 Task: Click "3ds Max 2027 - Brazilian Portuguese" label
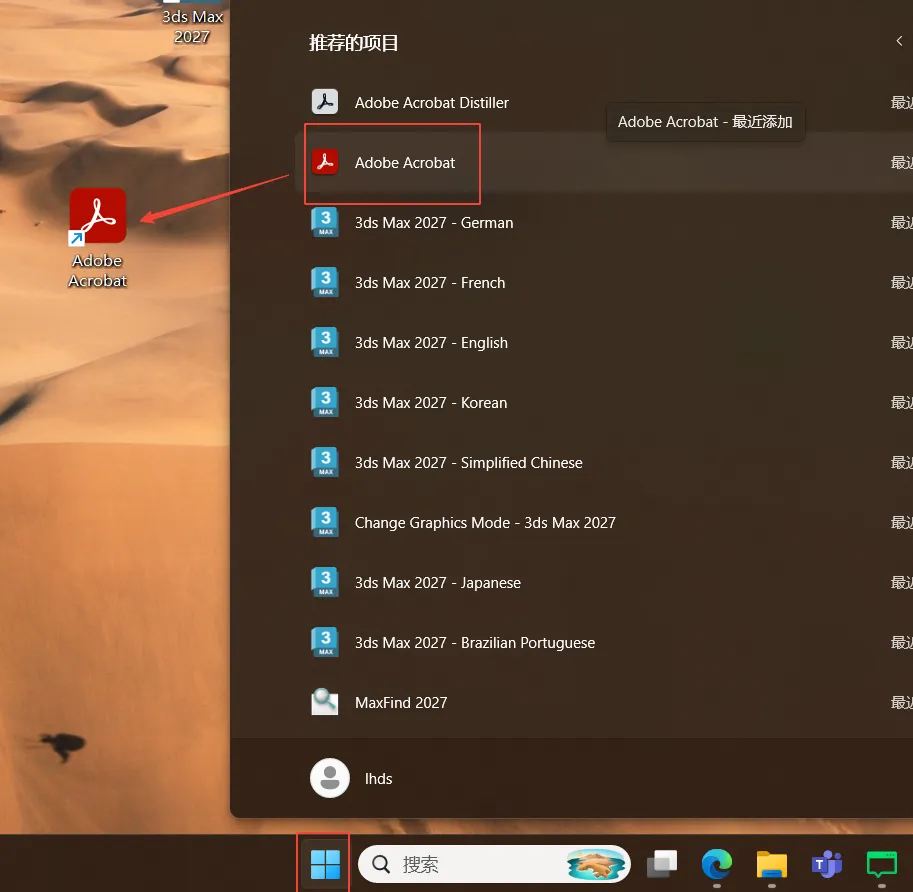pyautogui.click(x=475, y=642)
